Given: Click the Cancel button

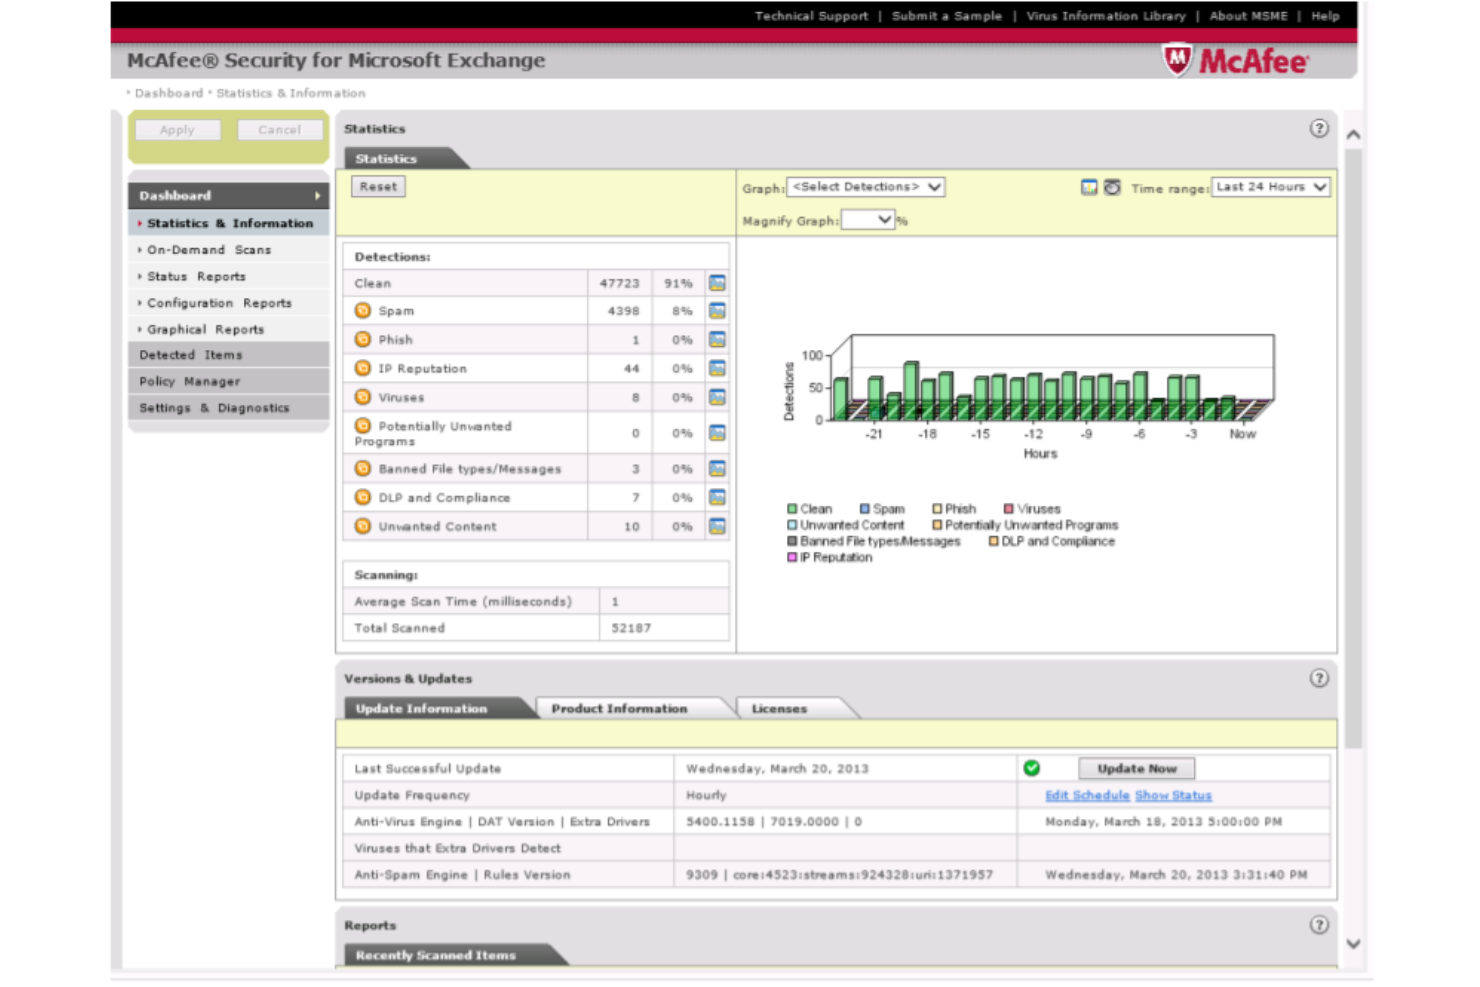Looking at the screenshot, I should click(x=280, y=130).
